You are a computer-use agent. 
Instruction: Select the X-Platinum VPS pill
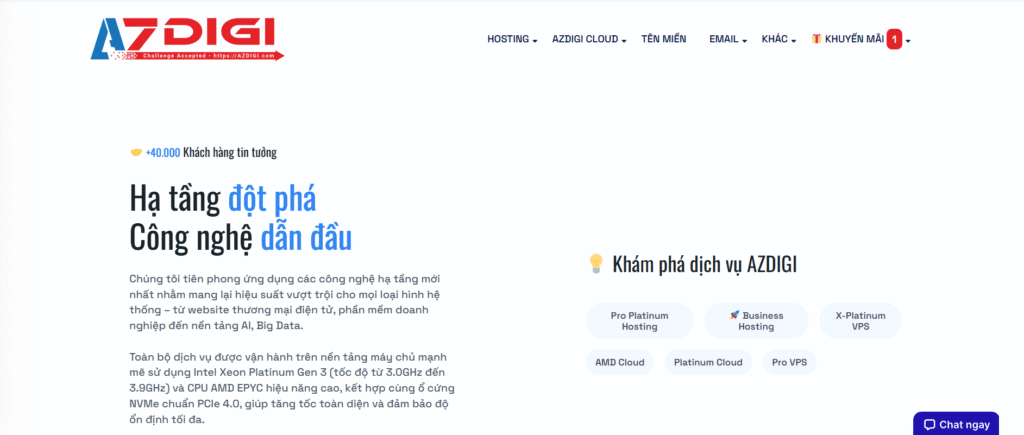tap(860, 321)
